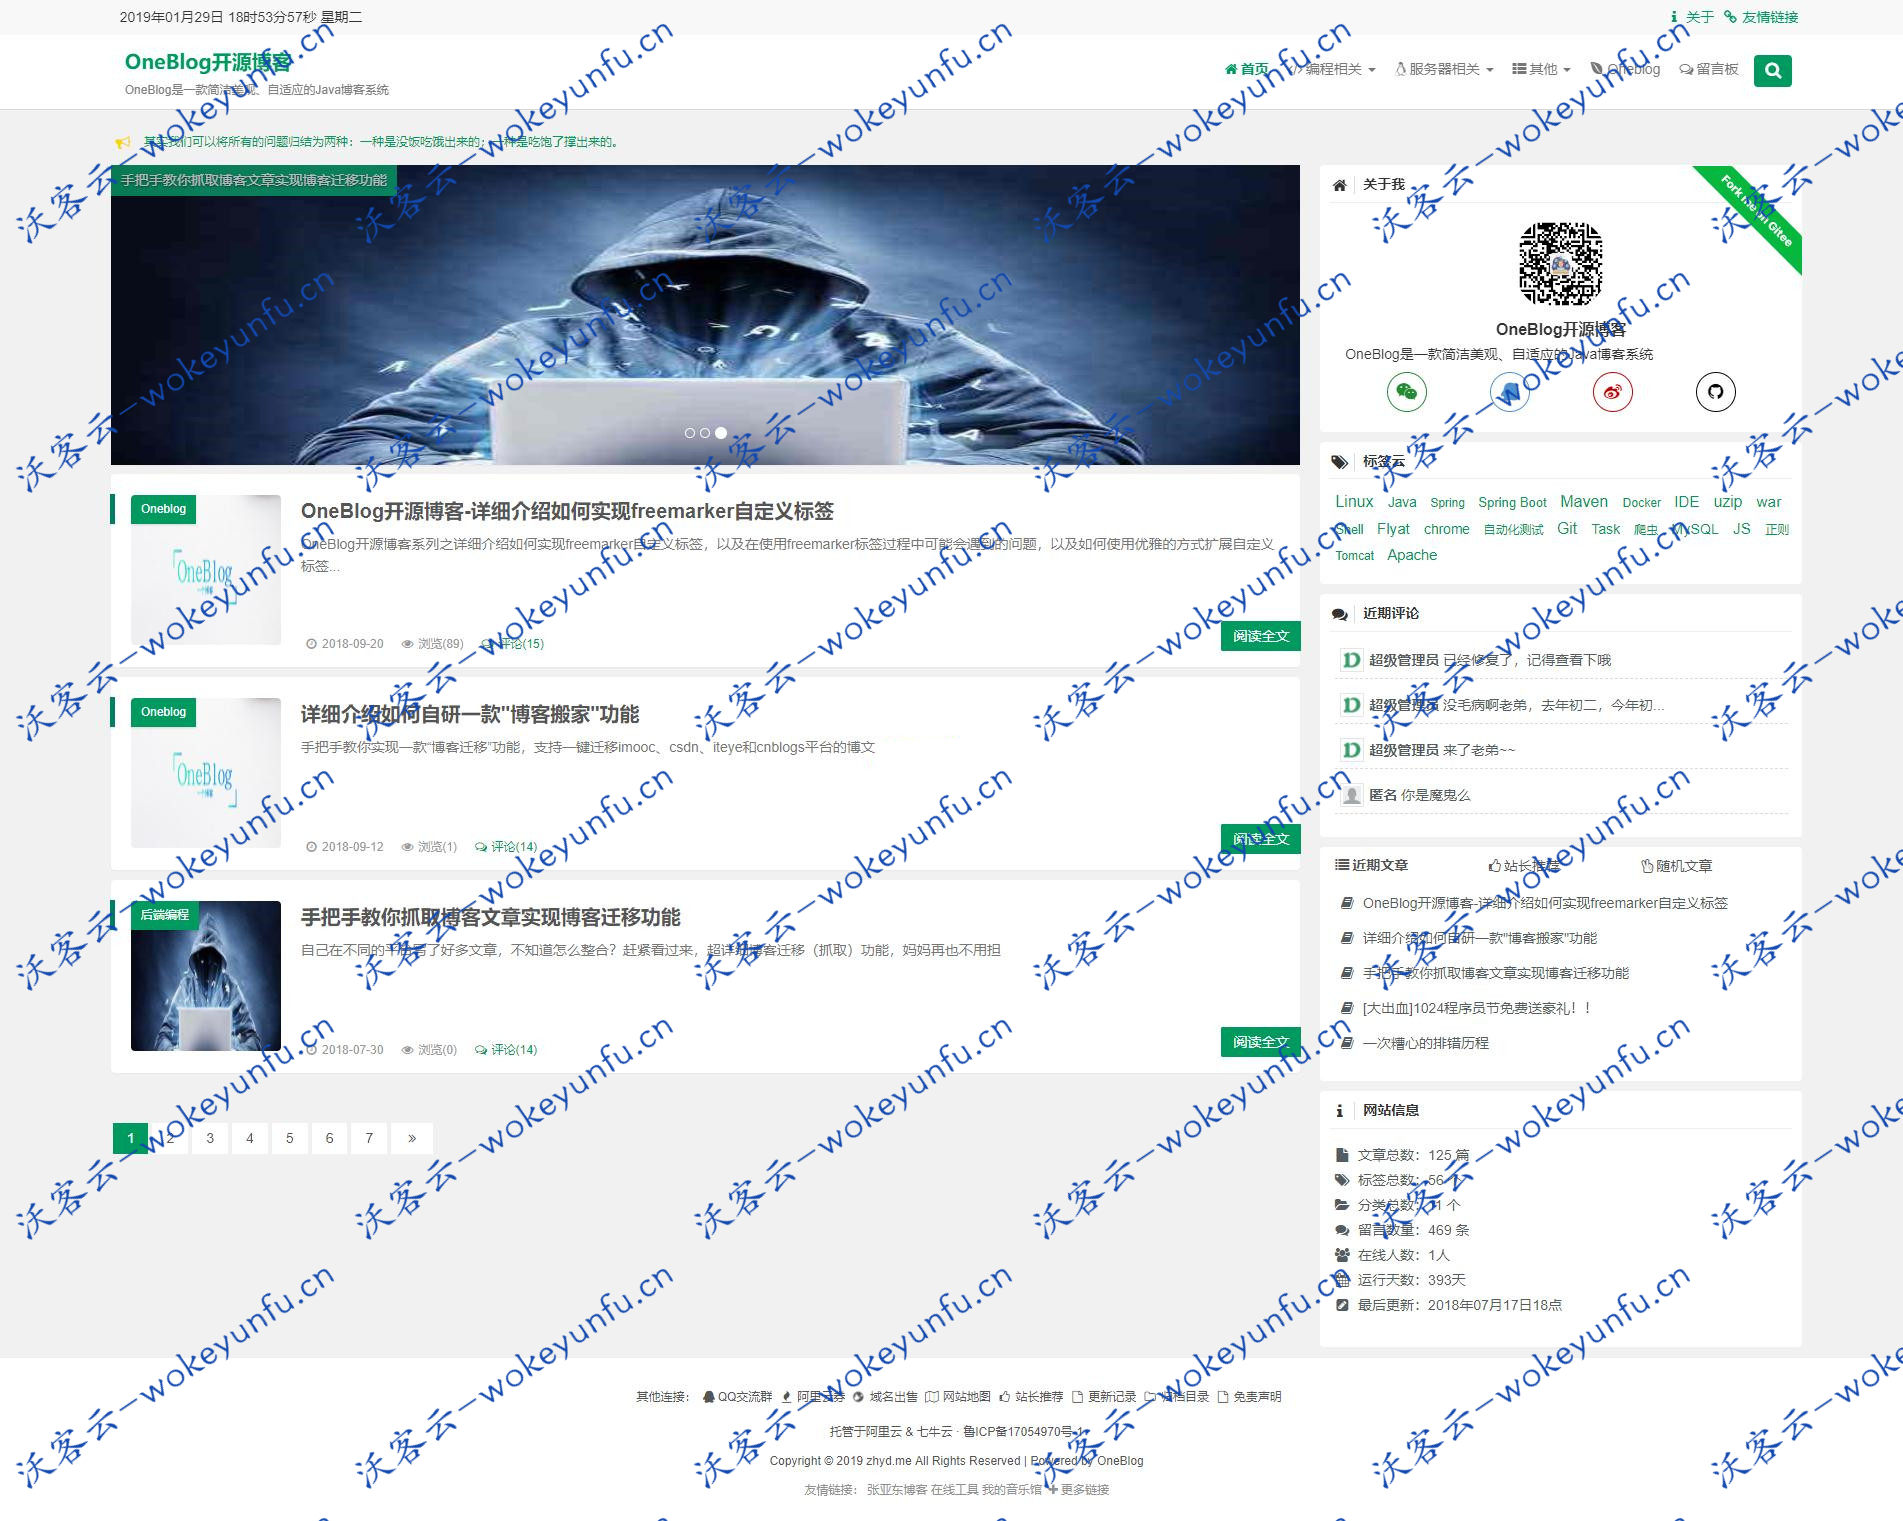This screenshot has width=1903, height=1521.
Task: Switch to 随机文章 tab
Action: pyautogui.click(x=1676, y=865)
